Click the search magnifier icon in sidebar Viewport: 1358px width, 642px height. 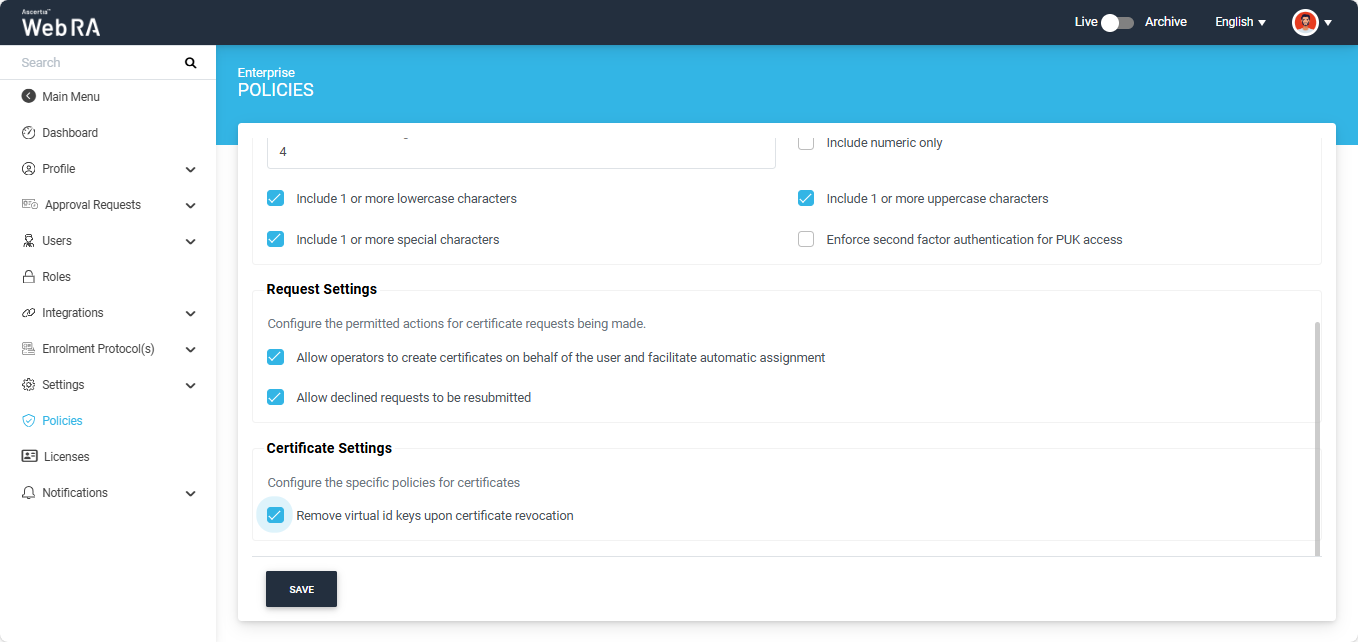pos(190,63)
